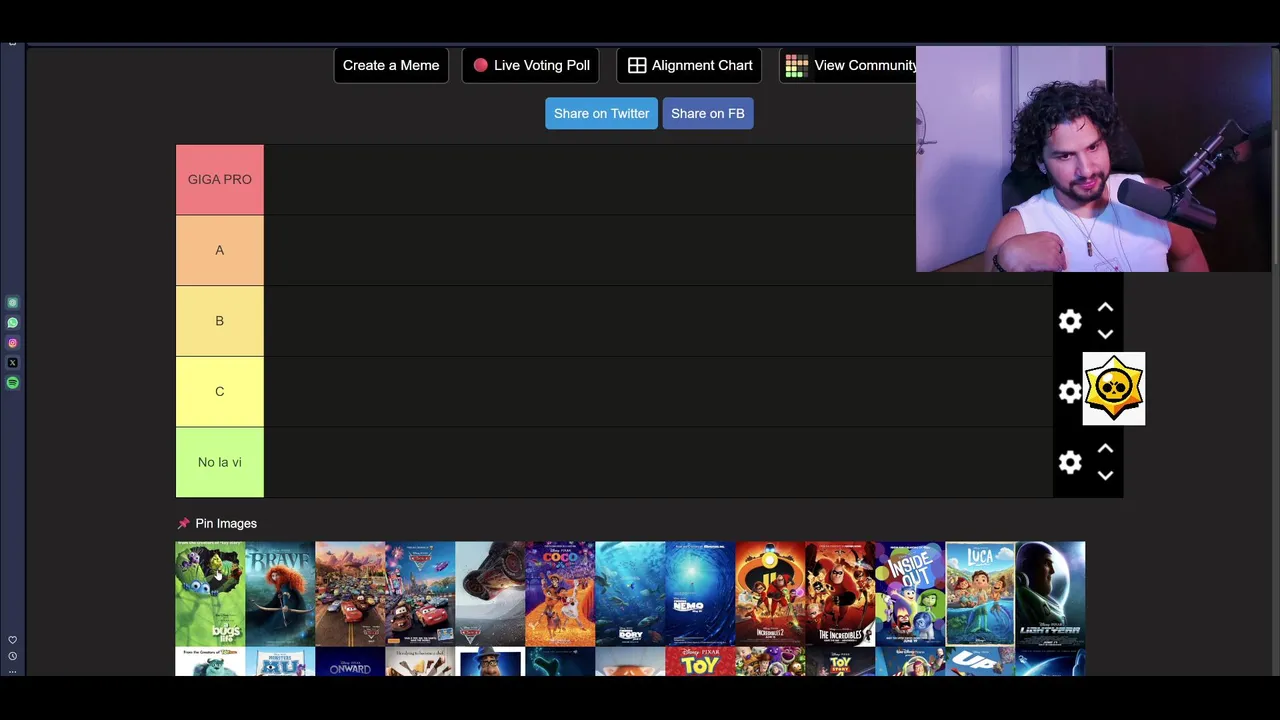Select the green No la vi label
This screenshot has width=1280, height=720.
tap(220, 462)
